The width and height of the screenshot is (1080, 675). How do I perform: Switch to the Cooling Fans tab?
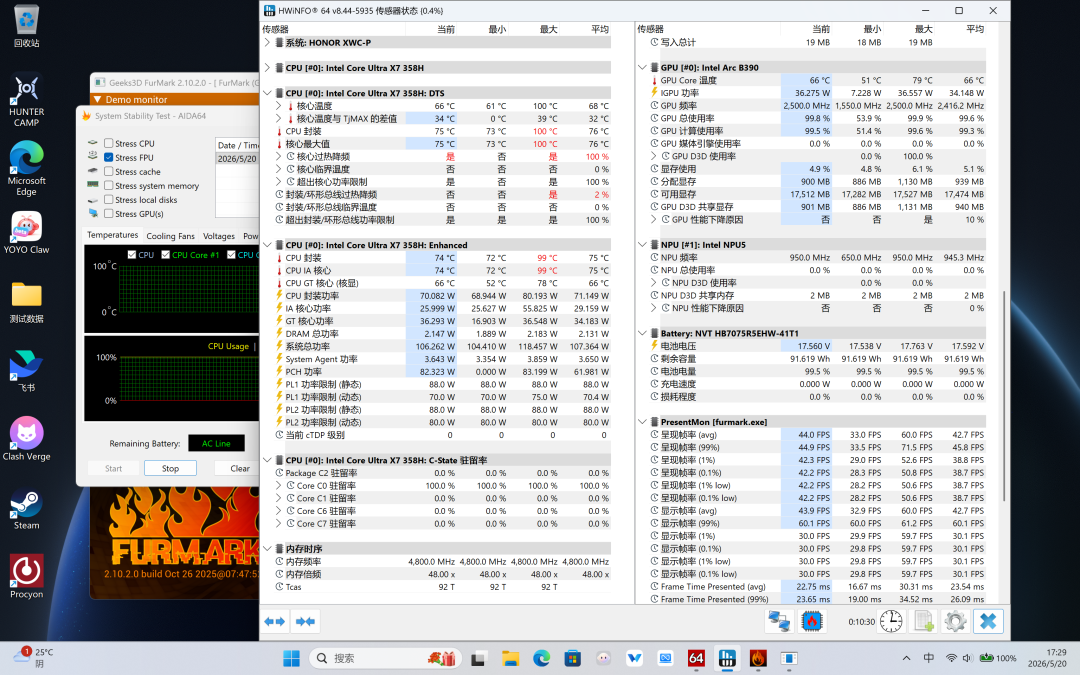pos(170,236)
